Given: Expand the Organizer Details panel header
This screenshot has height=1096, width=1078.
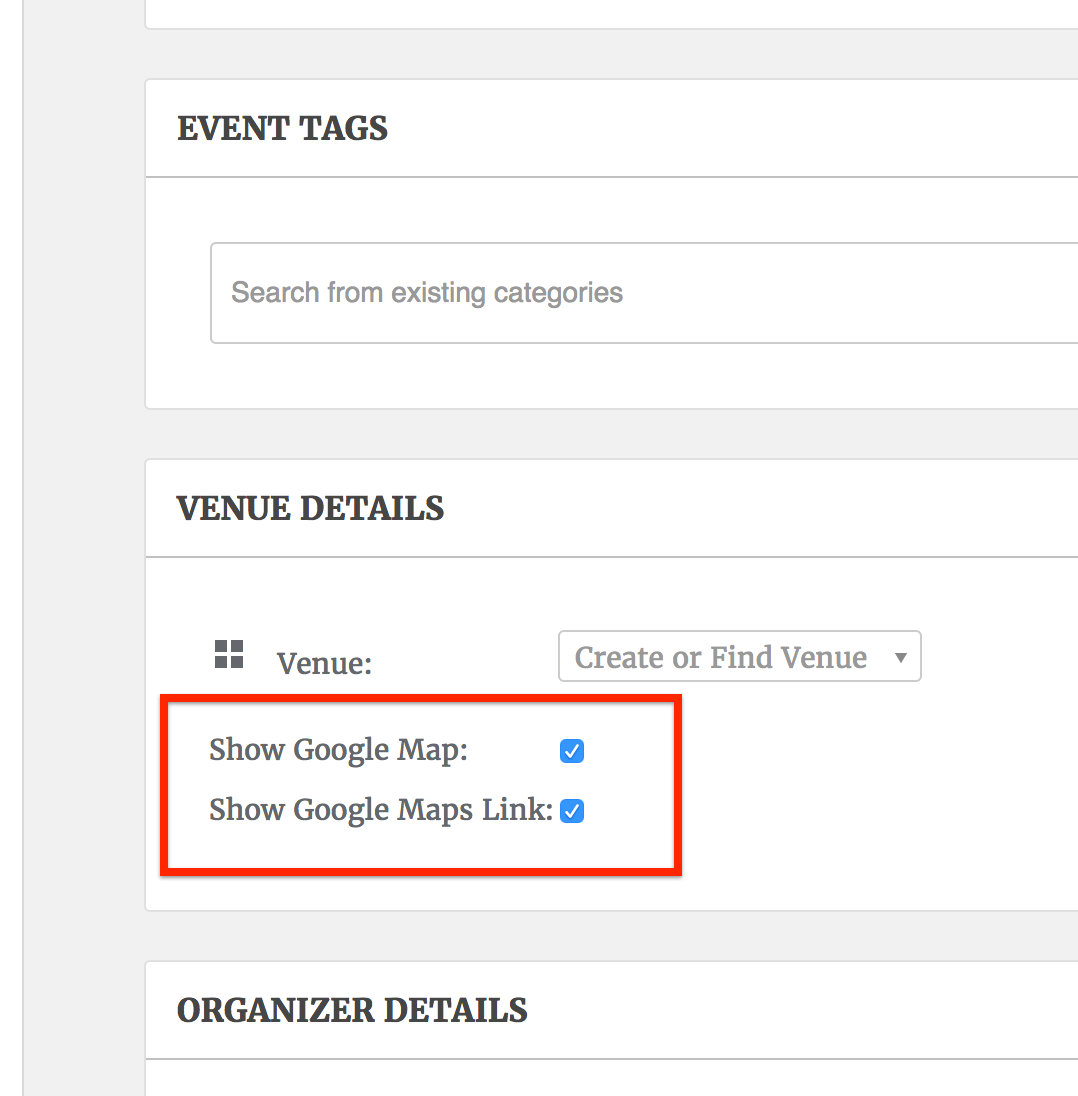Looking at the screenshot, I should (x=352, y=1010).
